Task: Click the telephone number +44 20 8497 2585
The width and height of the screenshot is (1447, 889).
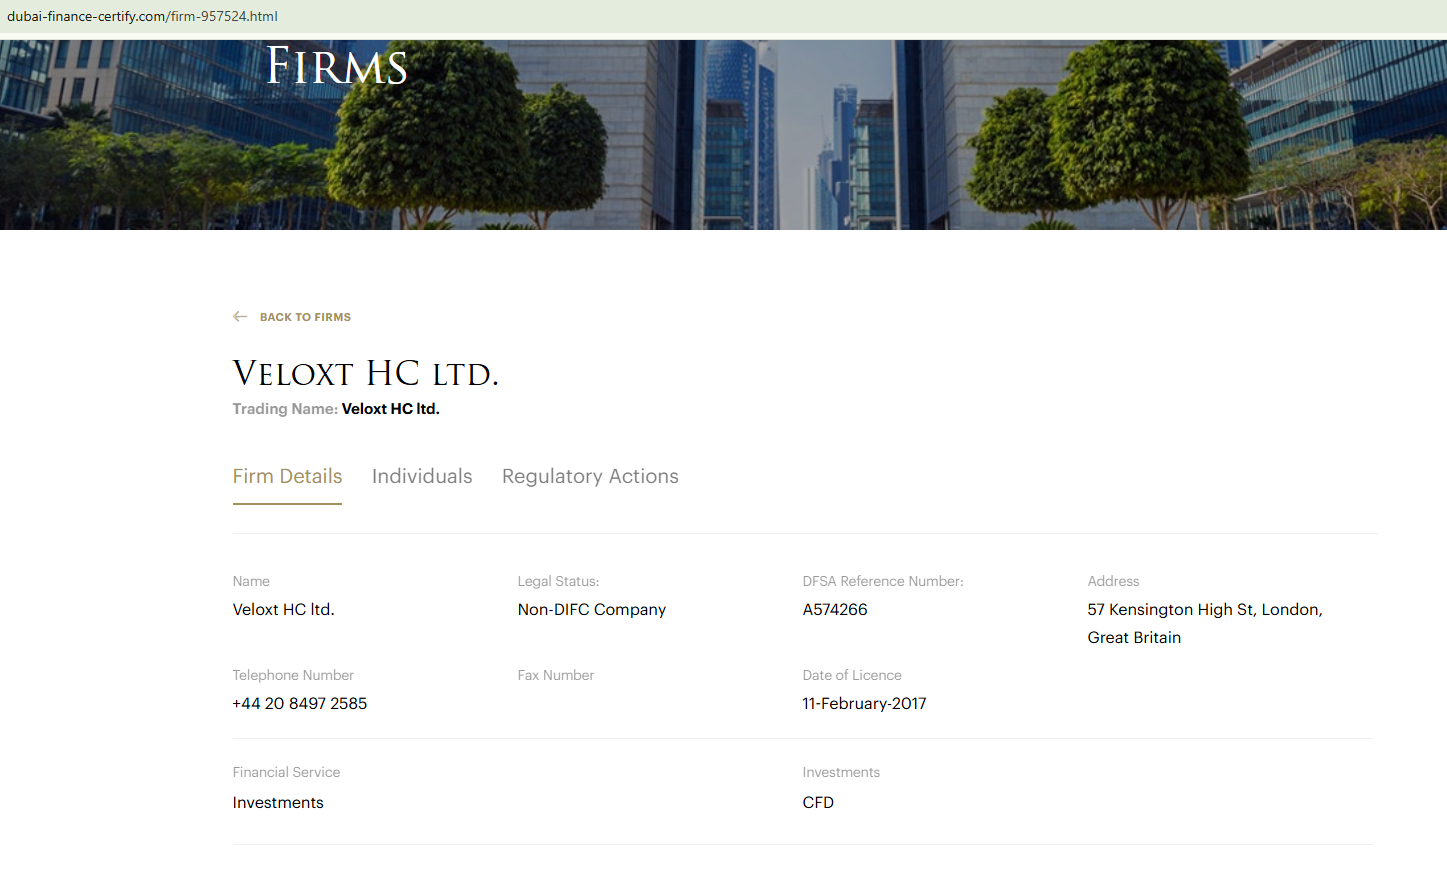Action: tap(299, 703)
